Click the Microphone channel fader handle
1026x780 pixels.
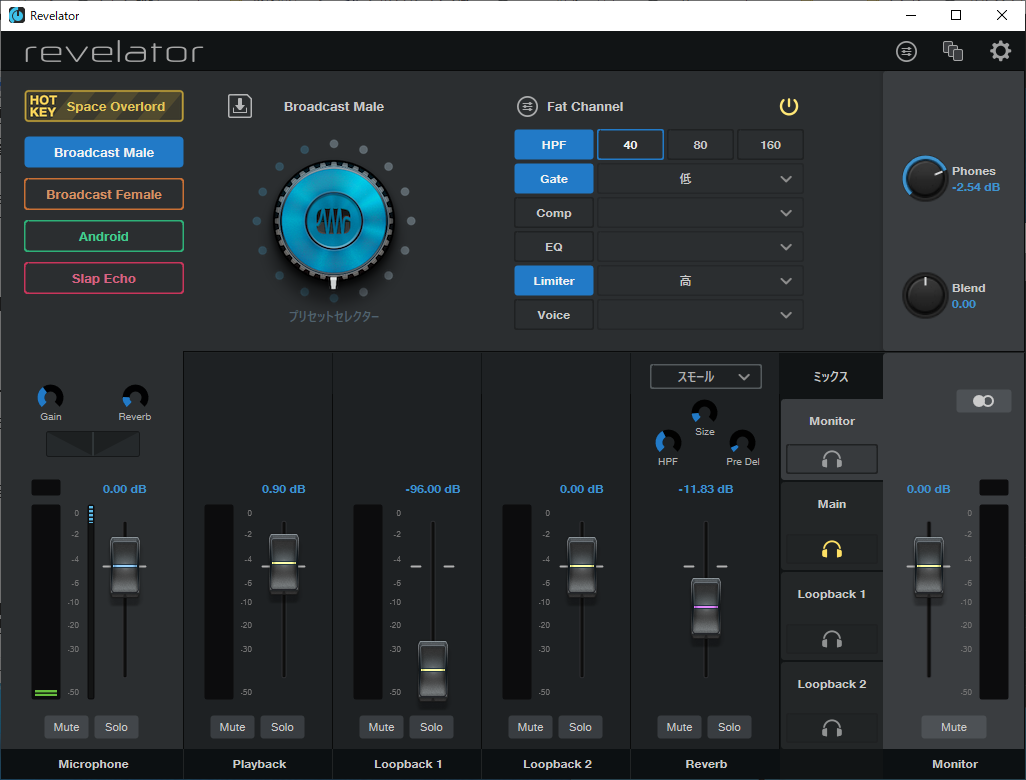[x=124, y=566]
